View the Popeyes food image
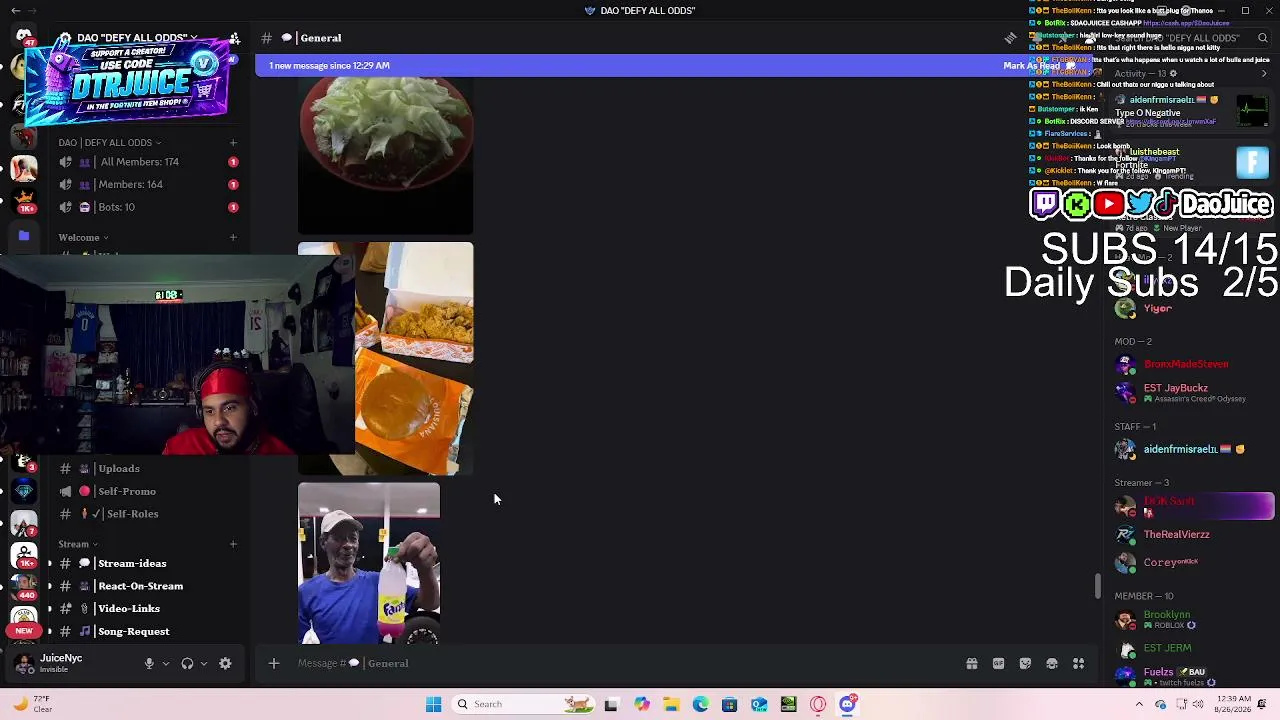This screenshot has height=720, width=1280. tap(385, 358)
